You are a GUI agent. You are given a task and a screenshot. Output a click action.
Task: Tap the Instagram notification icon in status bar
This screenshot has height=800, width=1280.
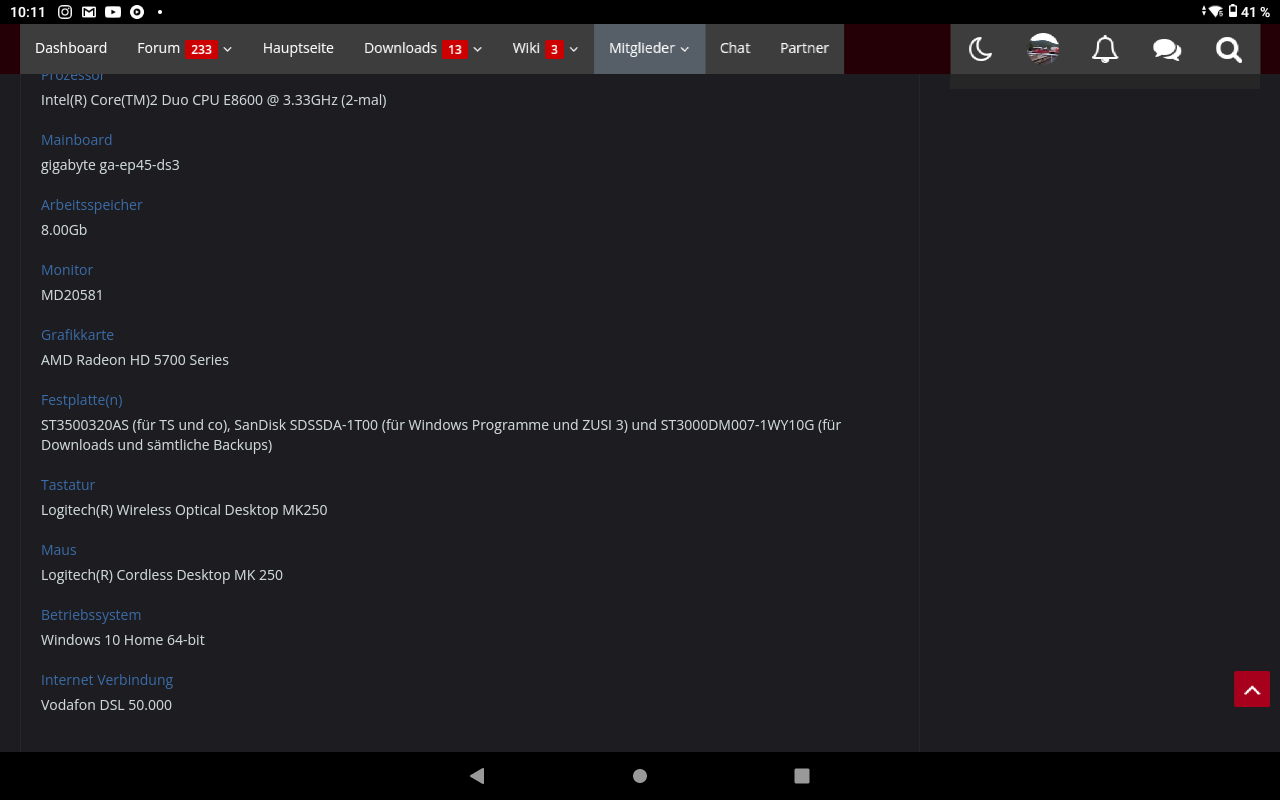click(65, 12)
